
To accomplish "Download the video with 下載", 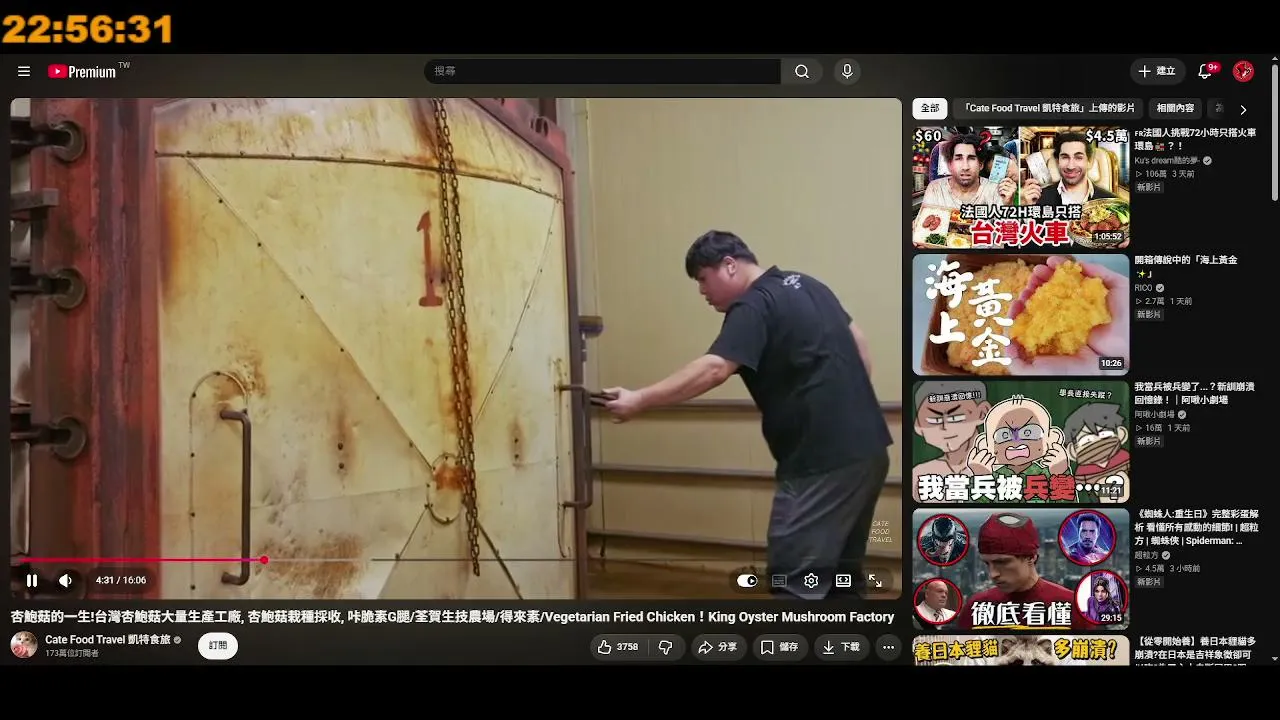I will point(841,647).
